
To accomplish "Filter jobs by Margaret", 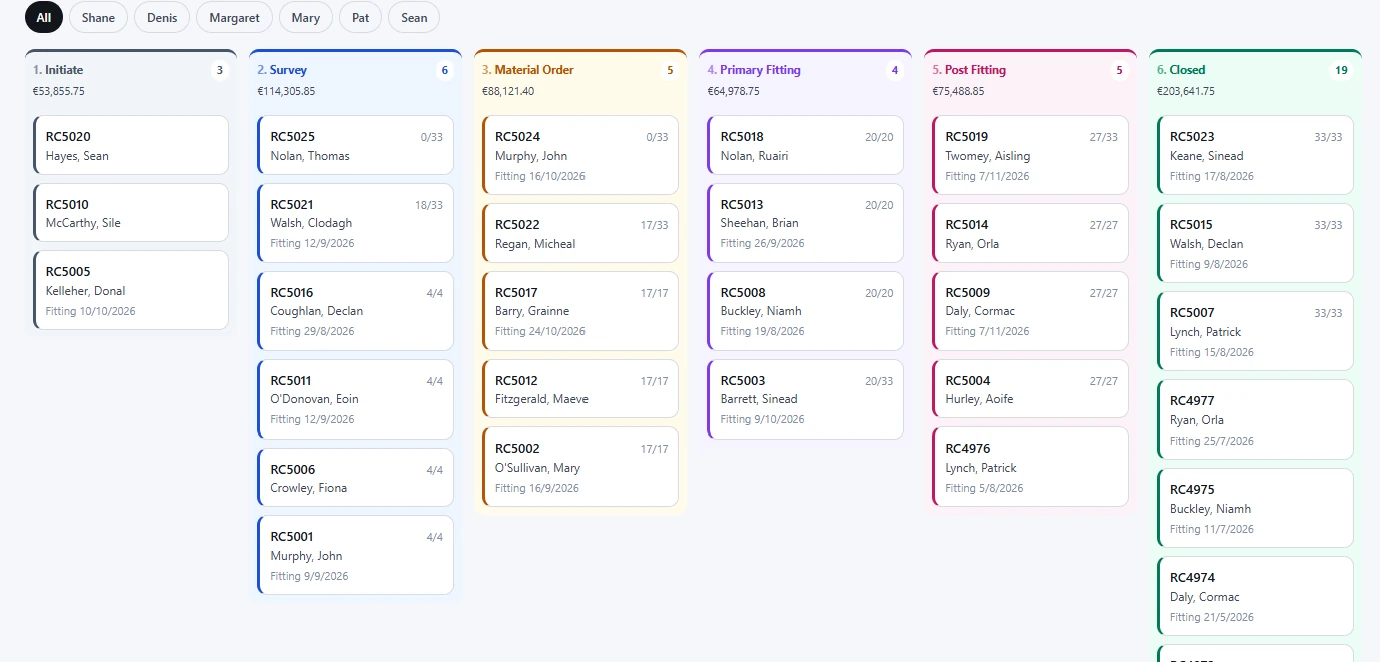I will [x=235, y=17].
